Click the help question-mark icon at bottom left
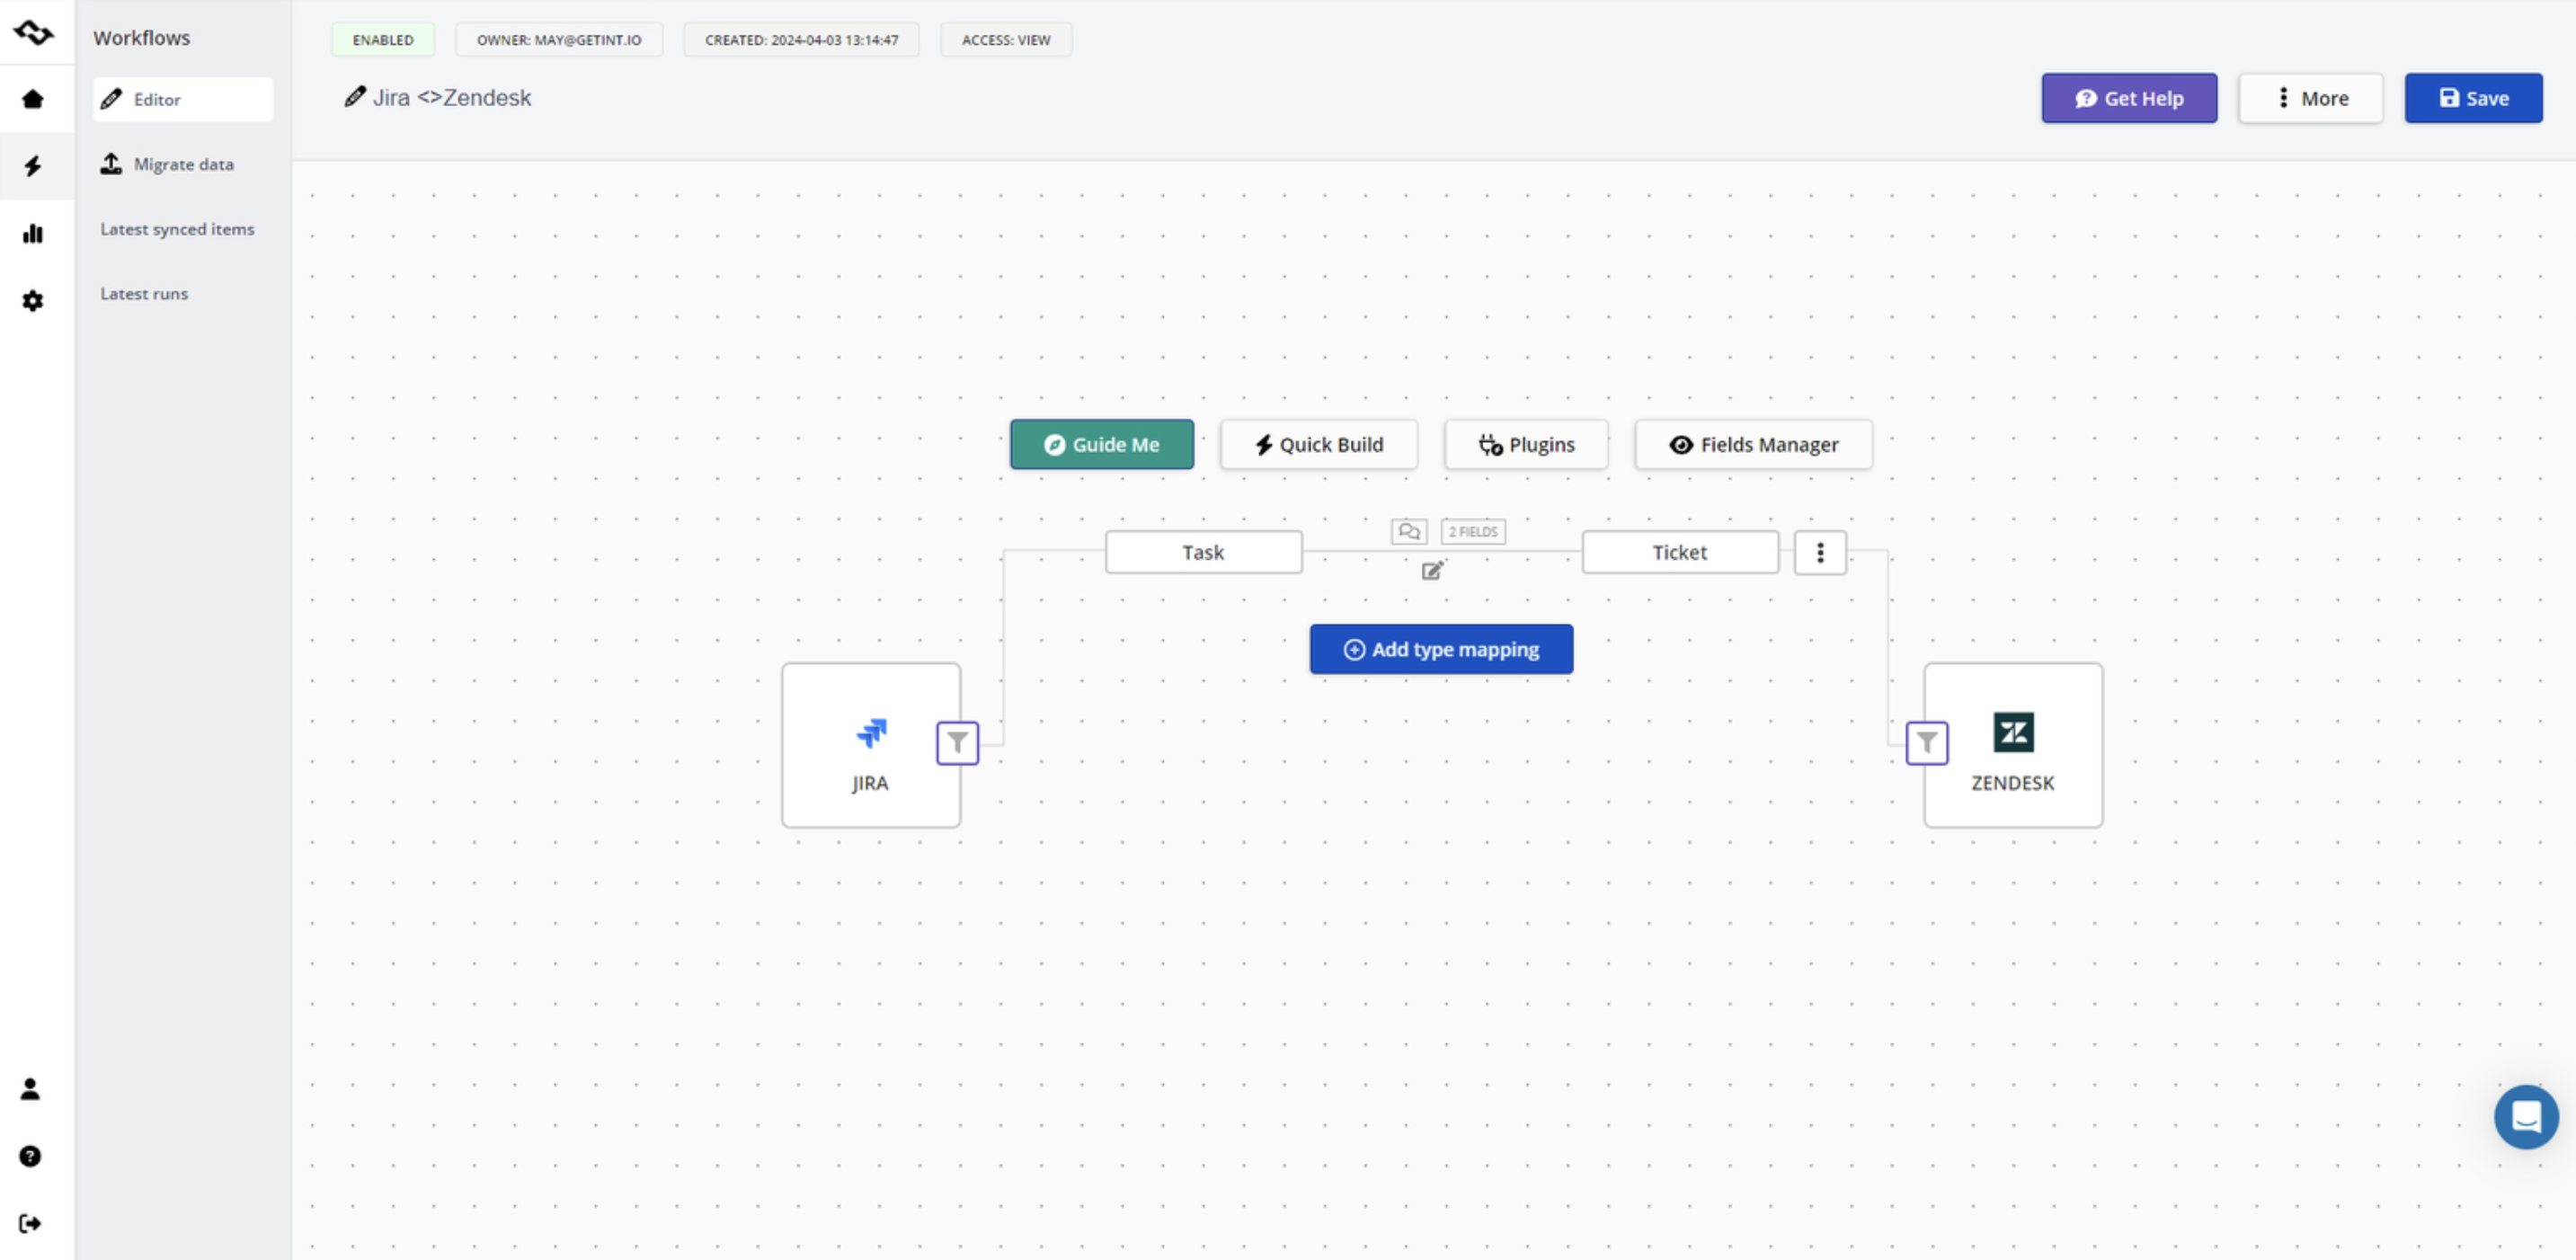 point(30,1156)
